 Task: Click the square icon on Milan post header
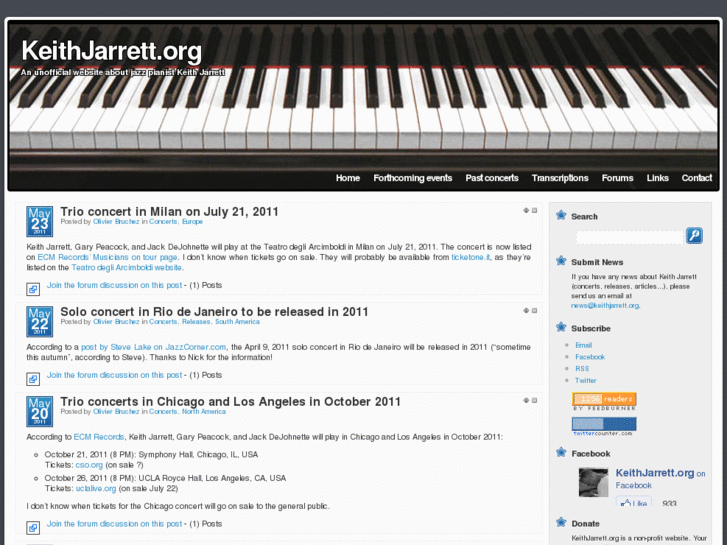pyautogui.click(x=535, y=210)
